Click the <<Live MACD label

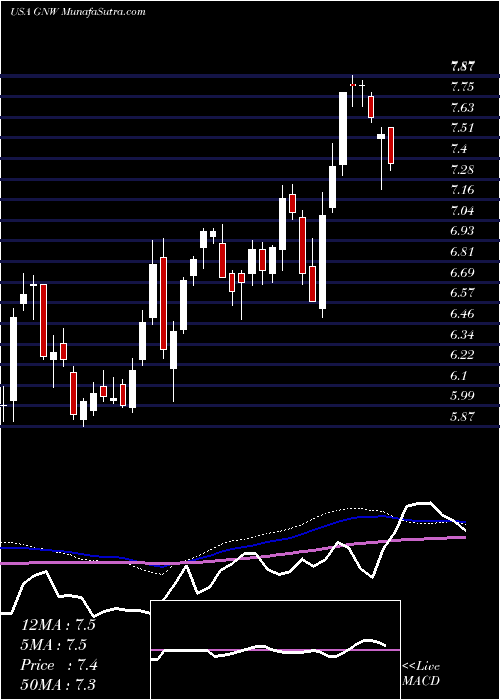[421, 674]
